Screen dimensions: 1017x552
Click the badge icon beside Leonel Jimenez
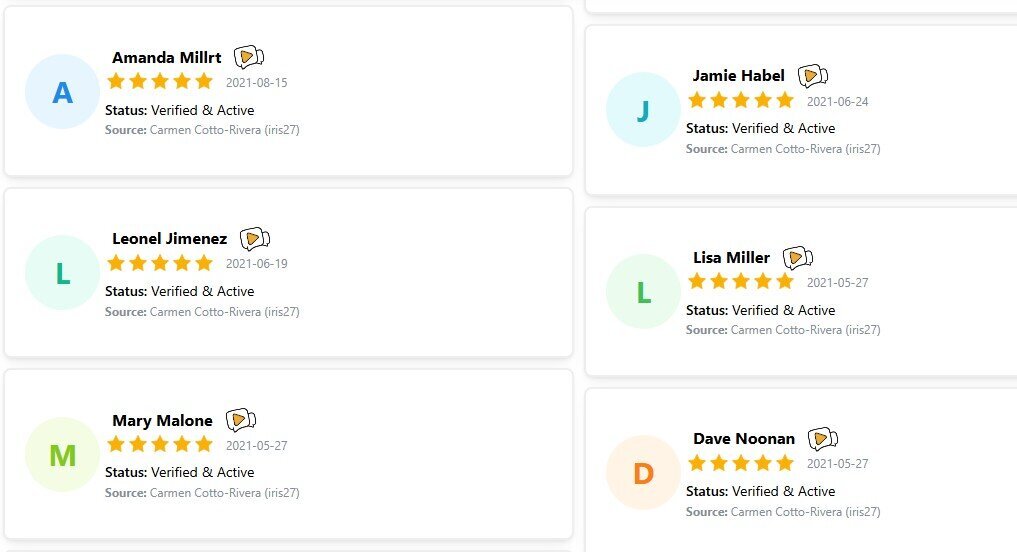(255, 239)
